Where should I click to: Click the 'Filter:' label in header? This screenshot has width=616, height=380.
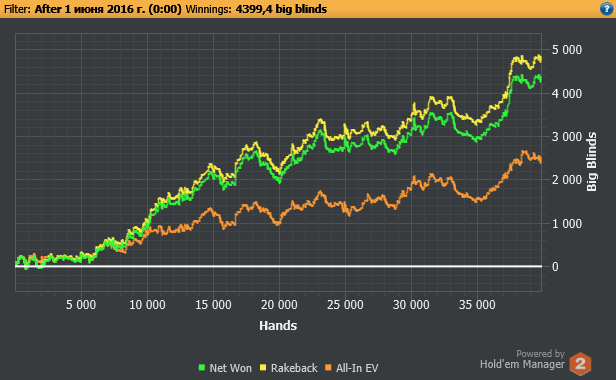tap(17, 9)
